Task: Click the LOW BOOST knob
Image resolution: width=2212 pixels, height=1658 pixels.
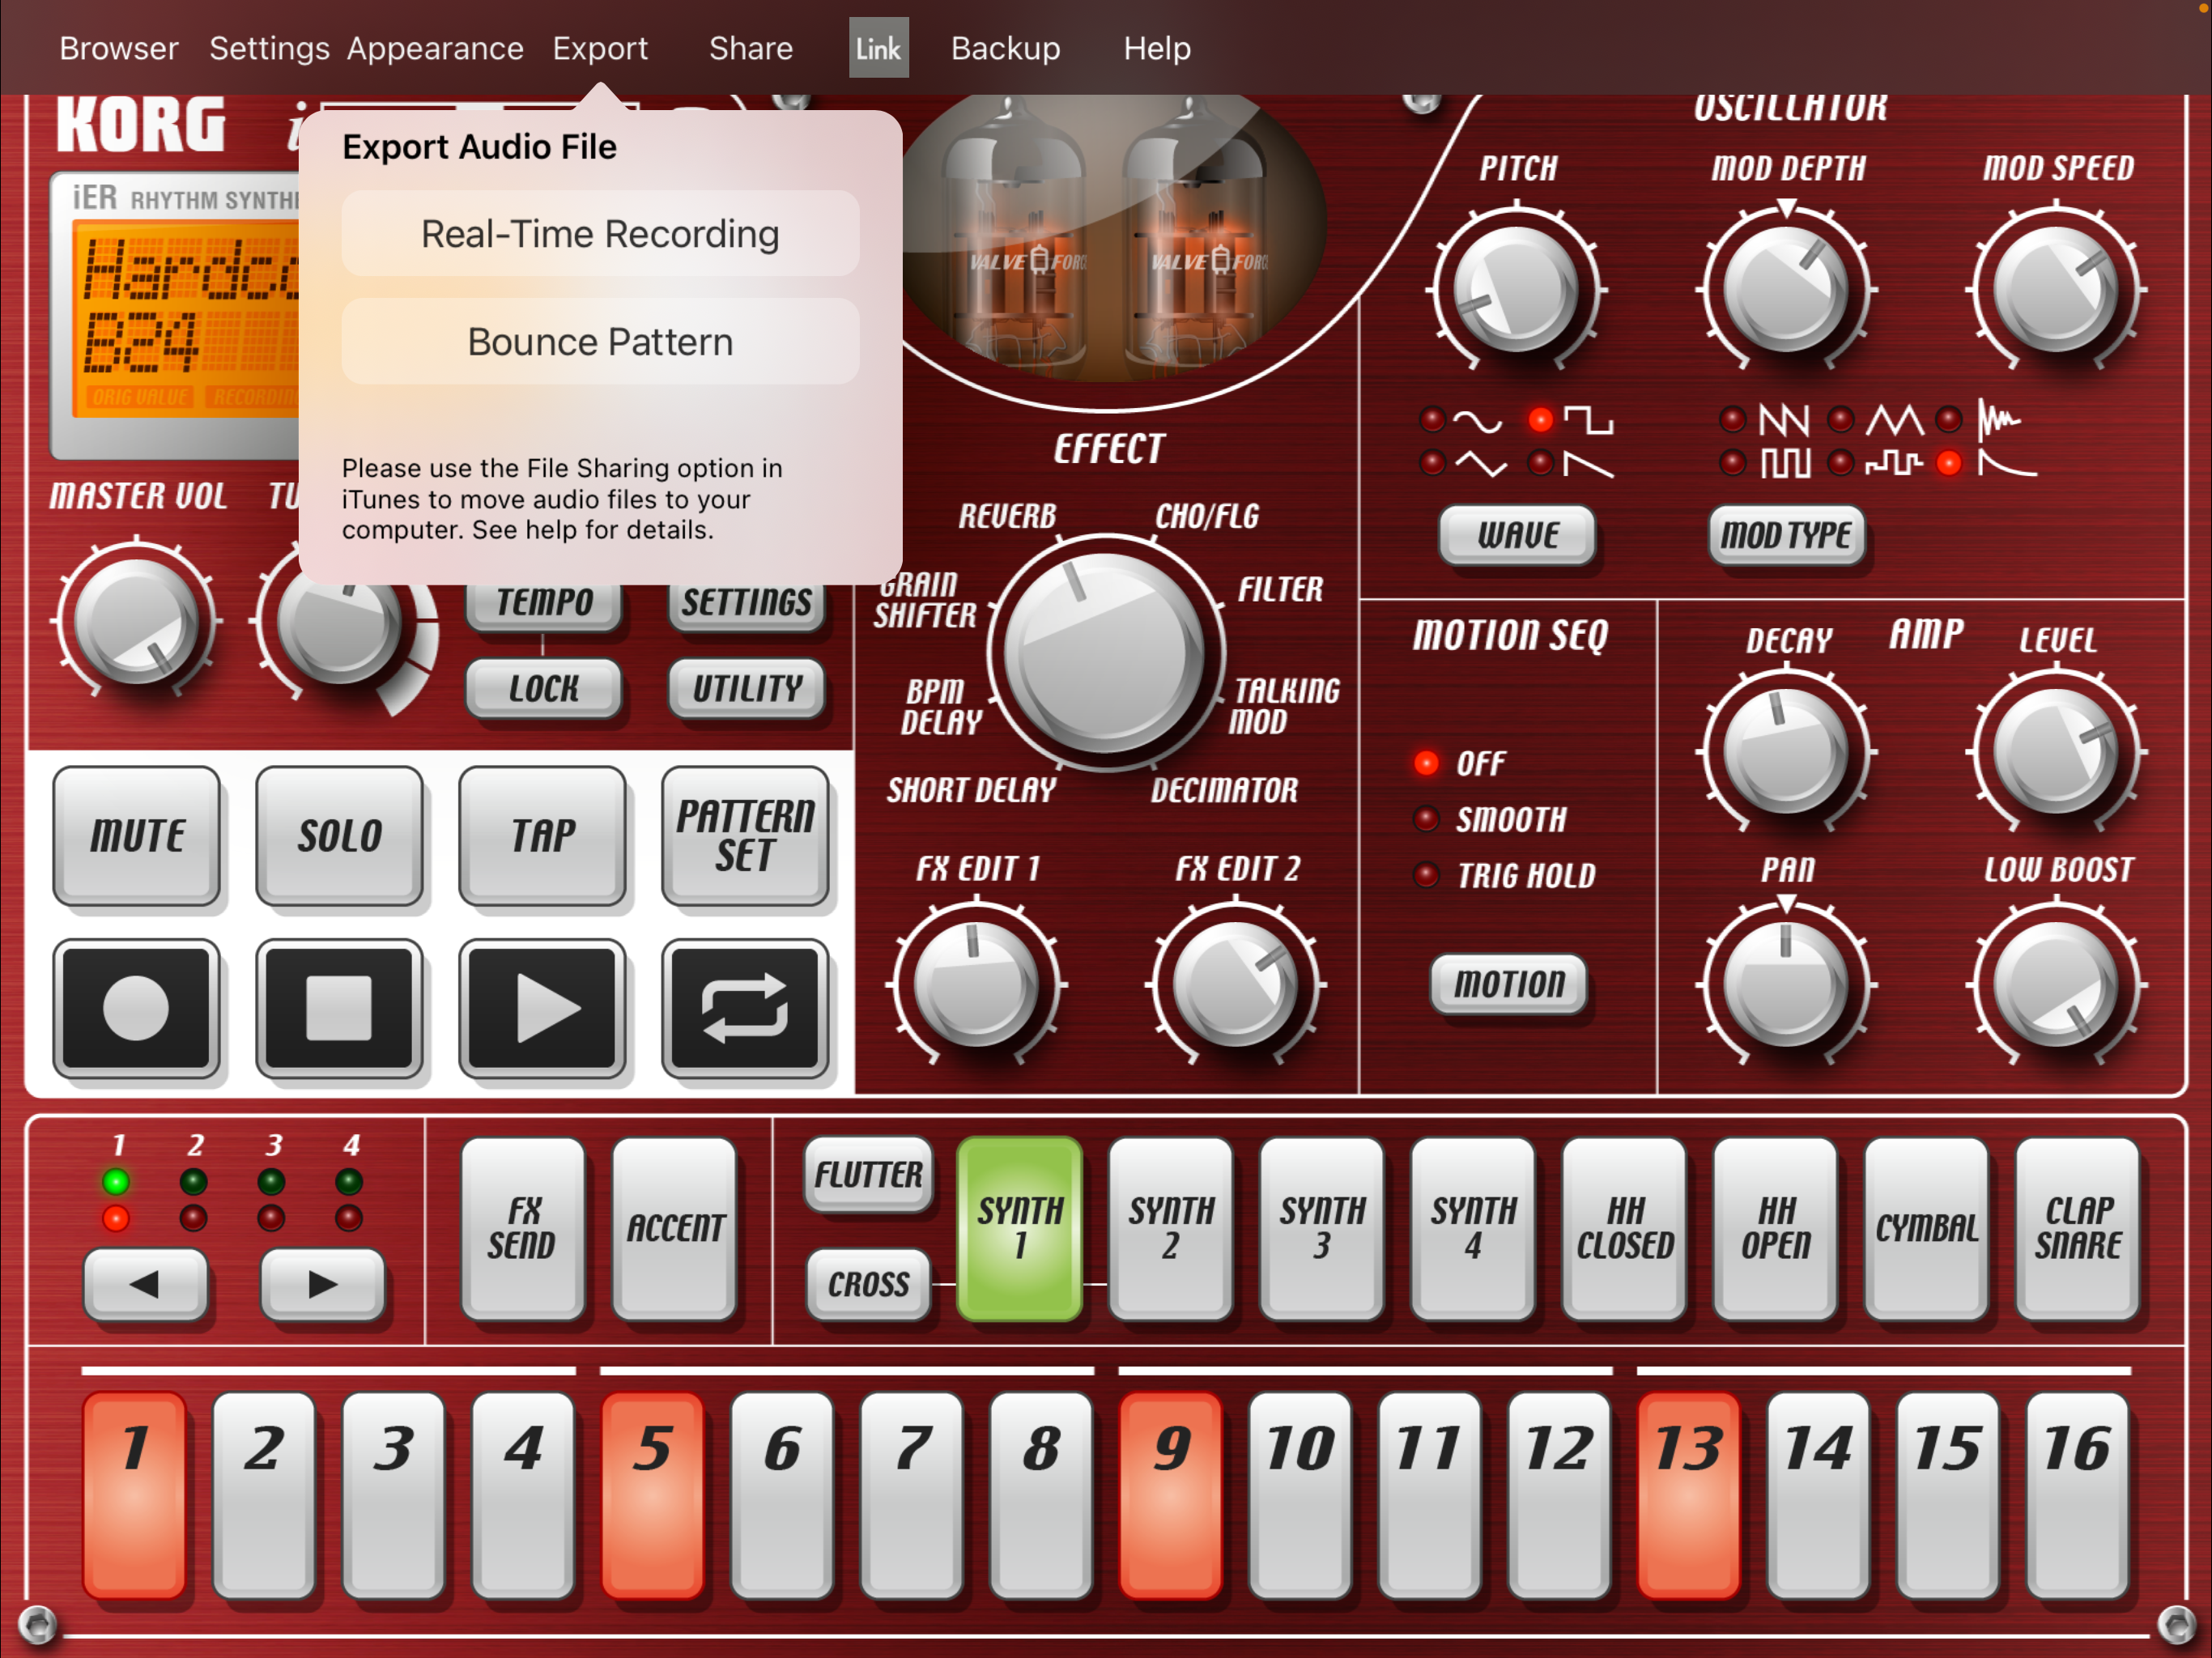Action: click(2056, 985)
